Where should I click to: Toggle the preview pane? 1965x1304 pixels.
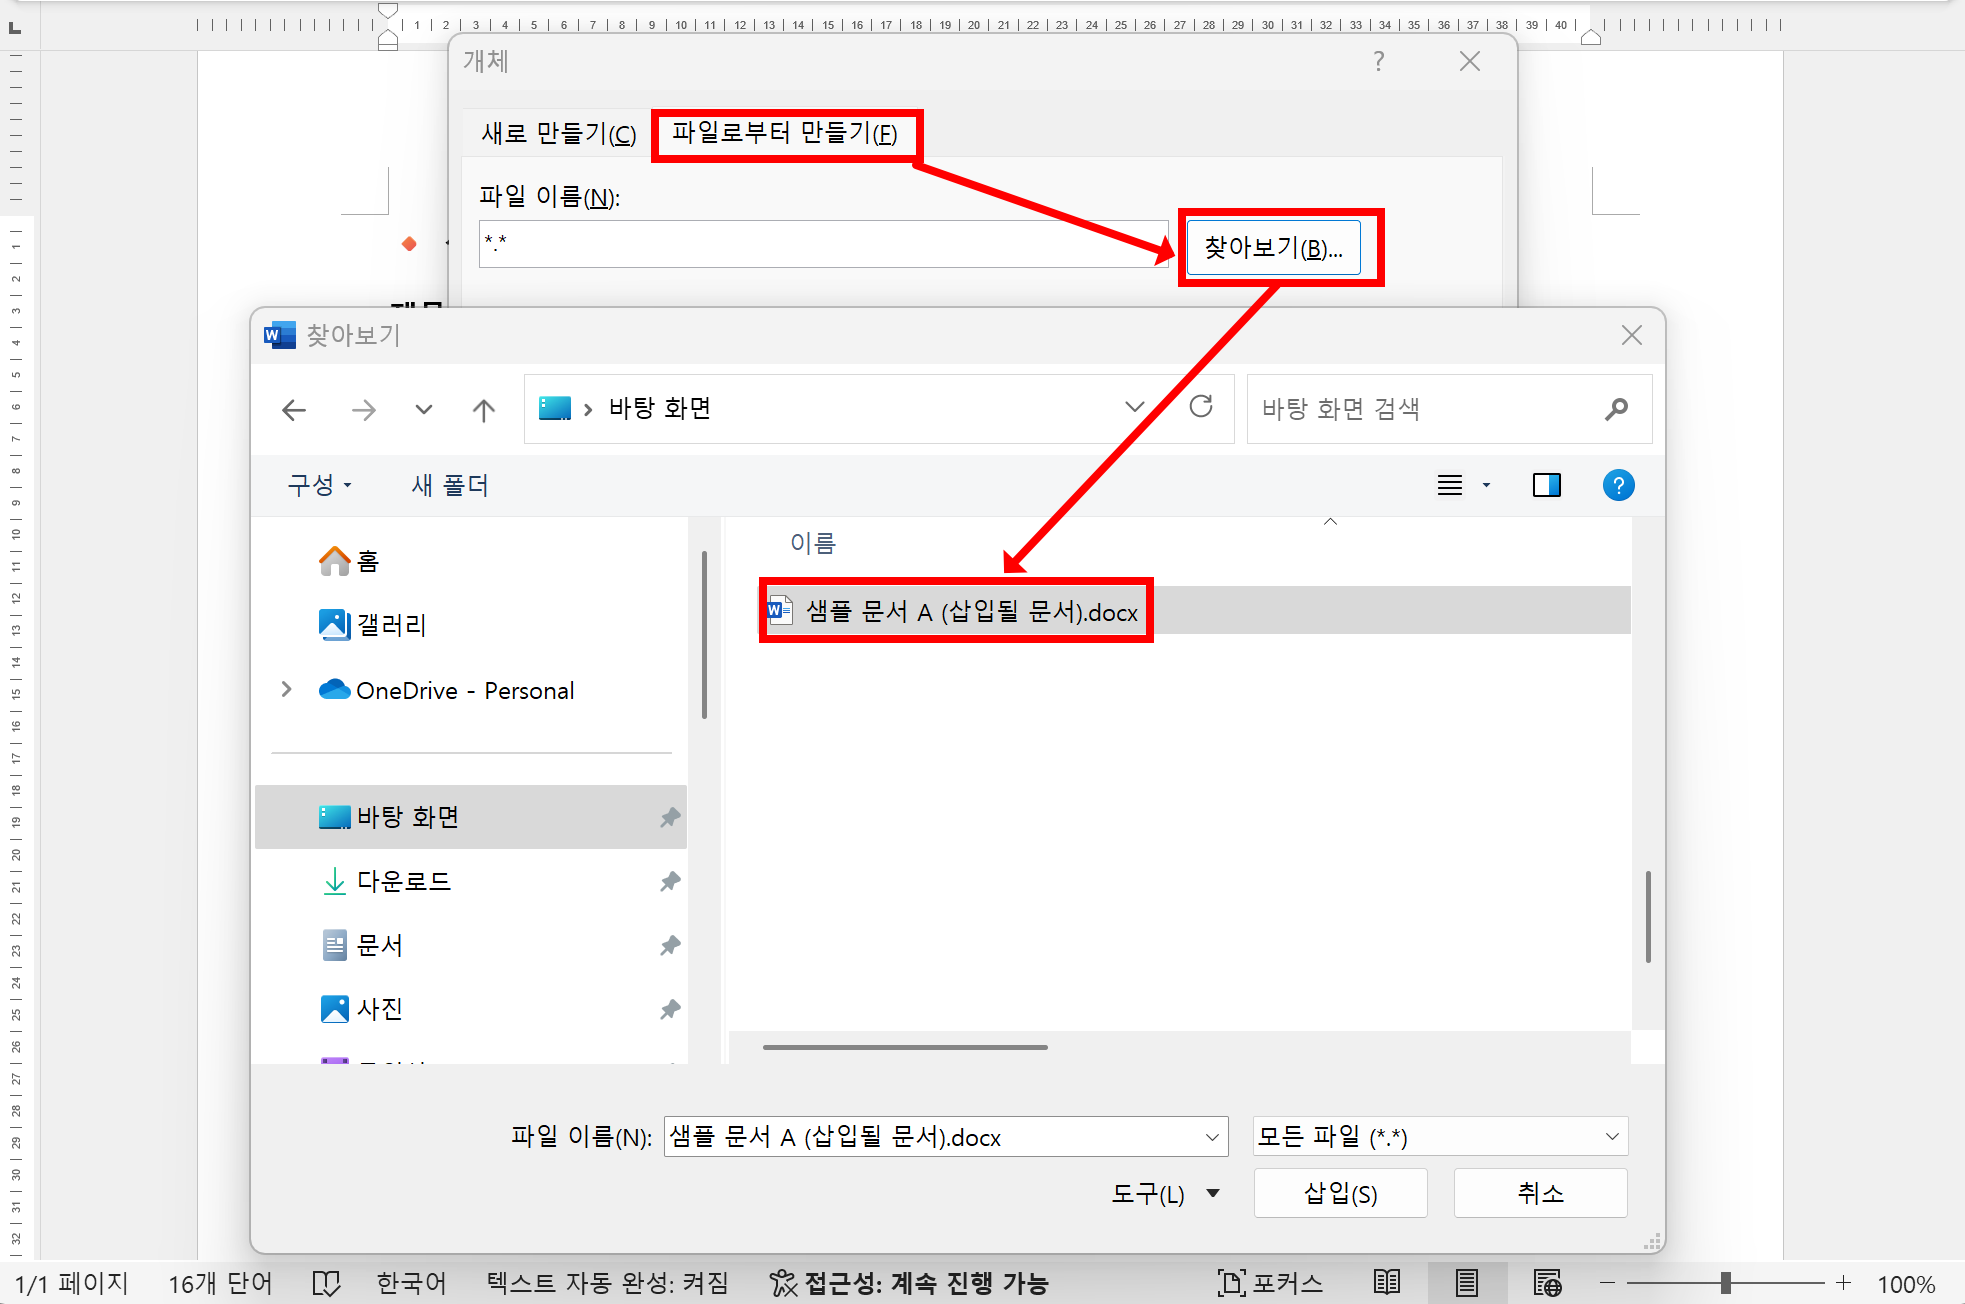(1547, 485)
